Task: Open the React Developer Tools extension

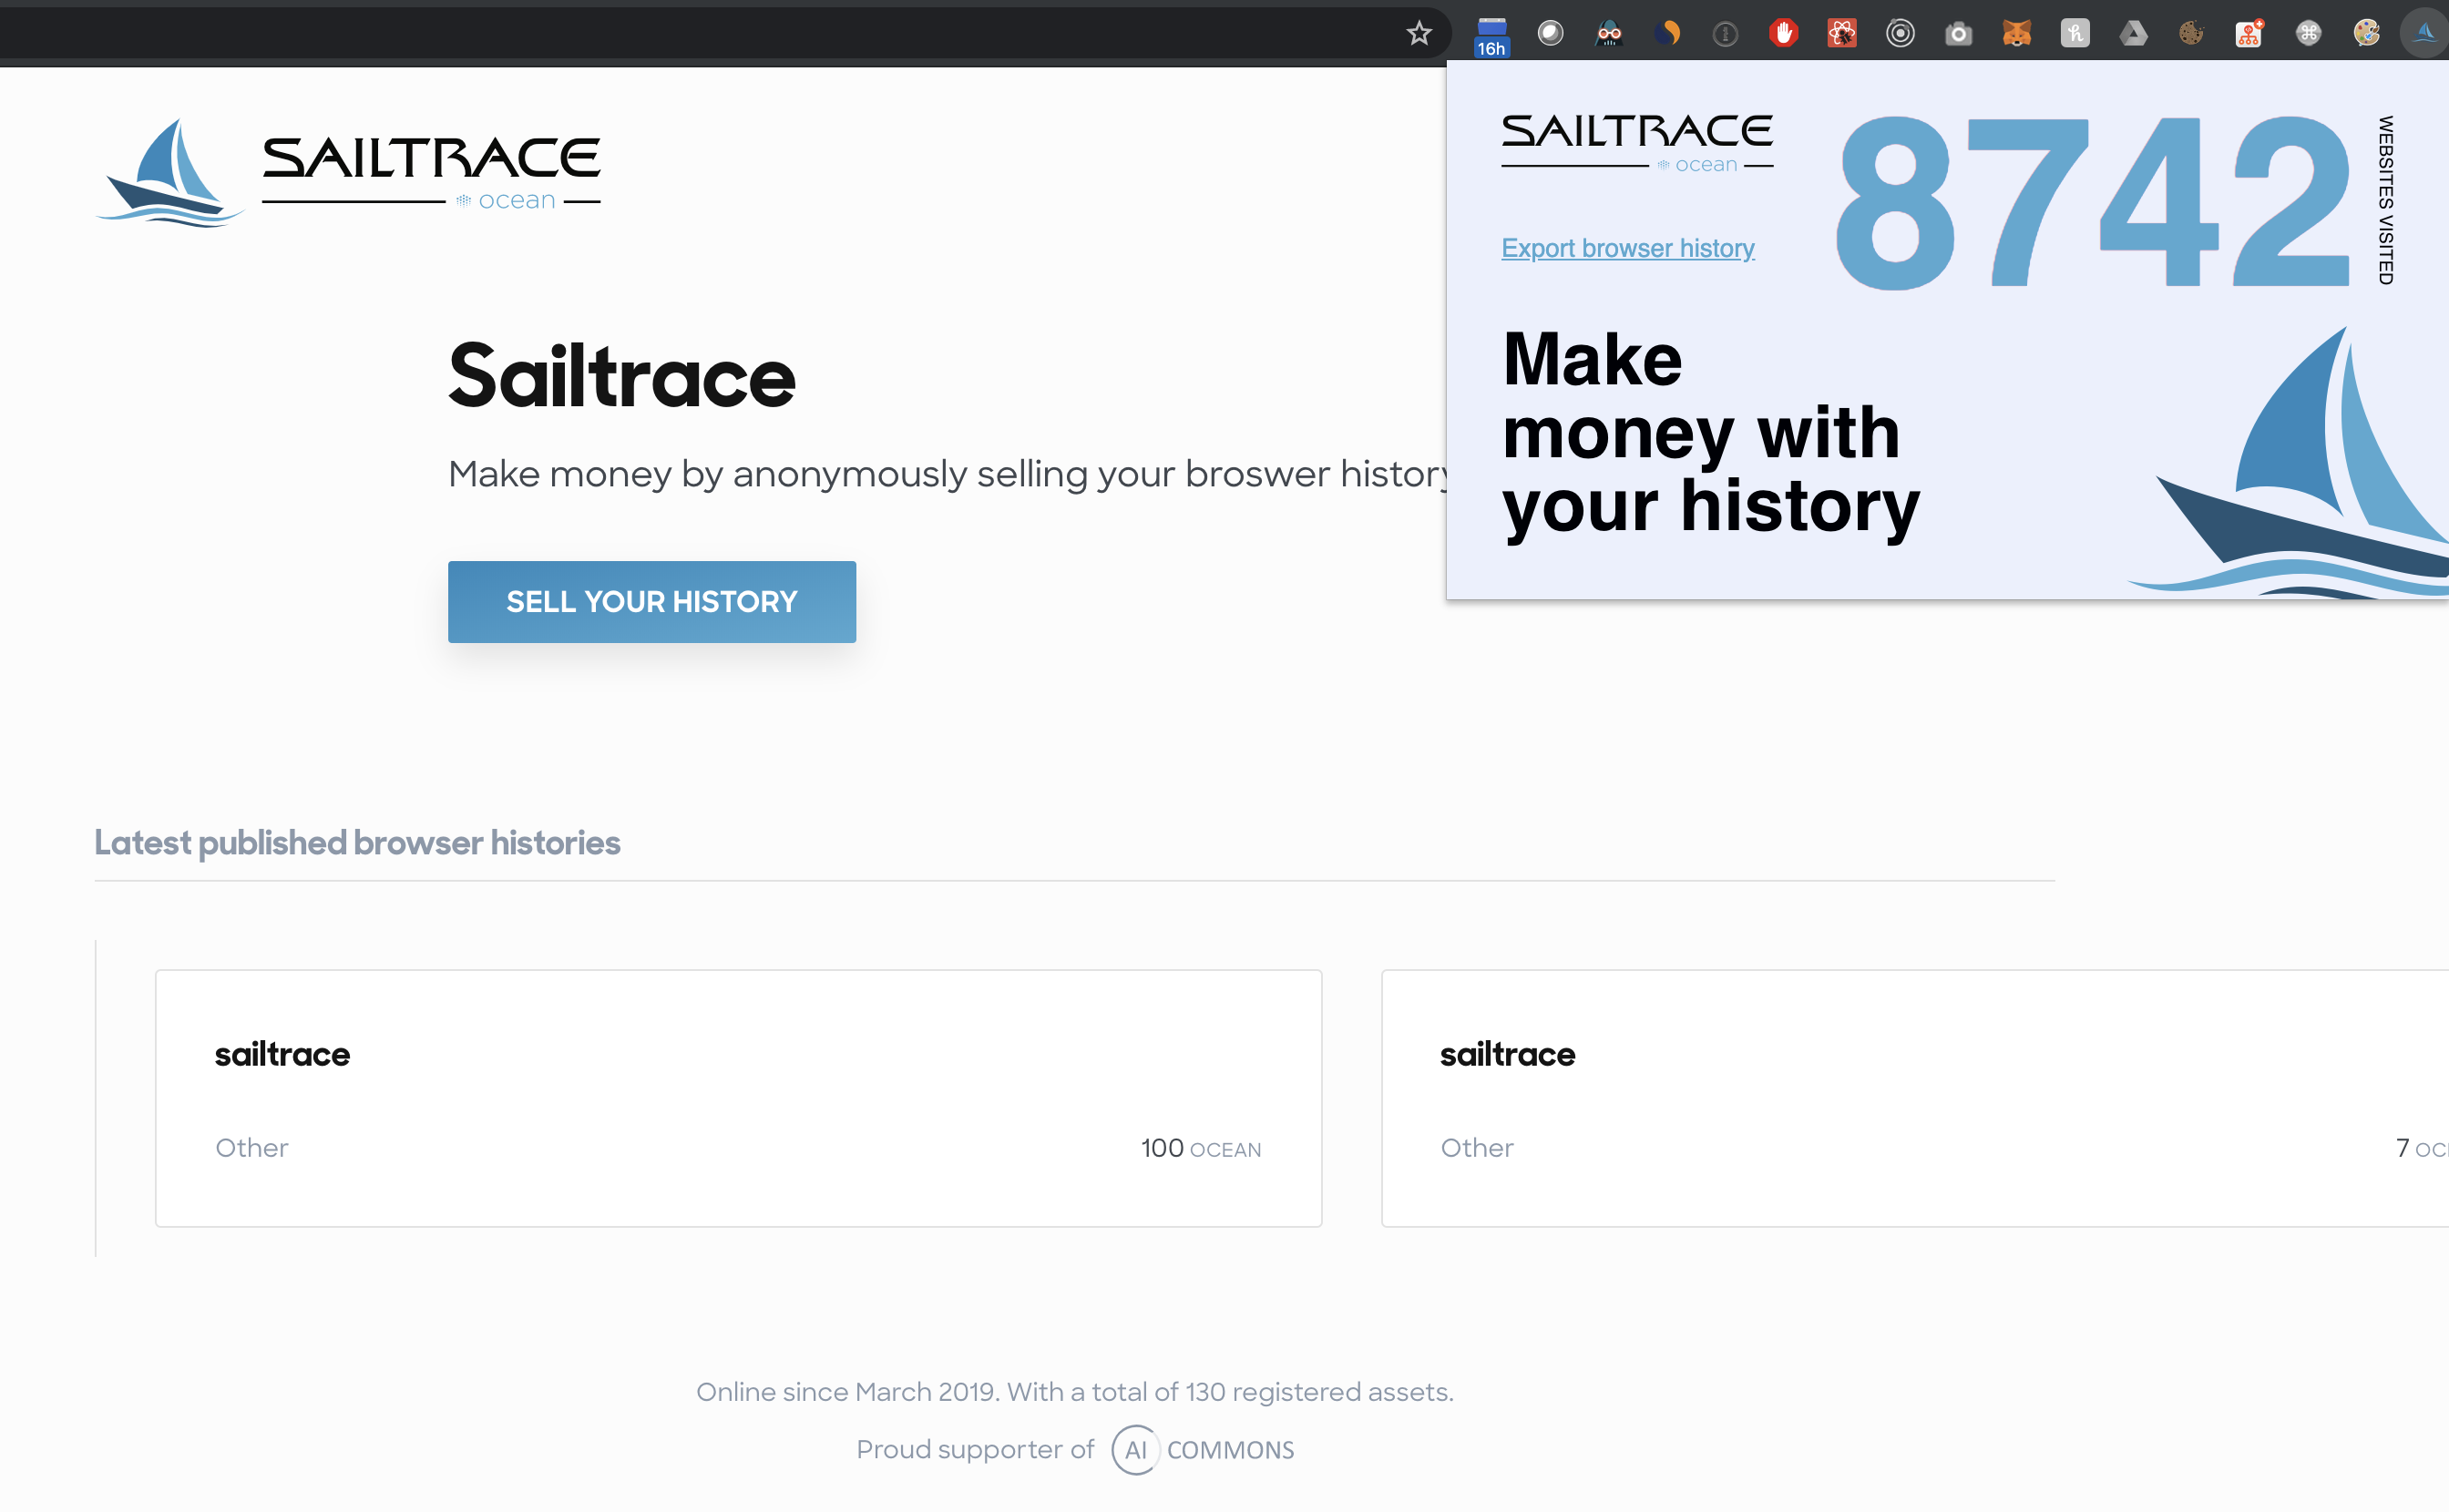Action: coord(1841,34)
